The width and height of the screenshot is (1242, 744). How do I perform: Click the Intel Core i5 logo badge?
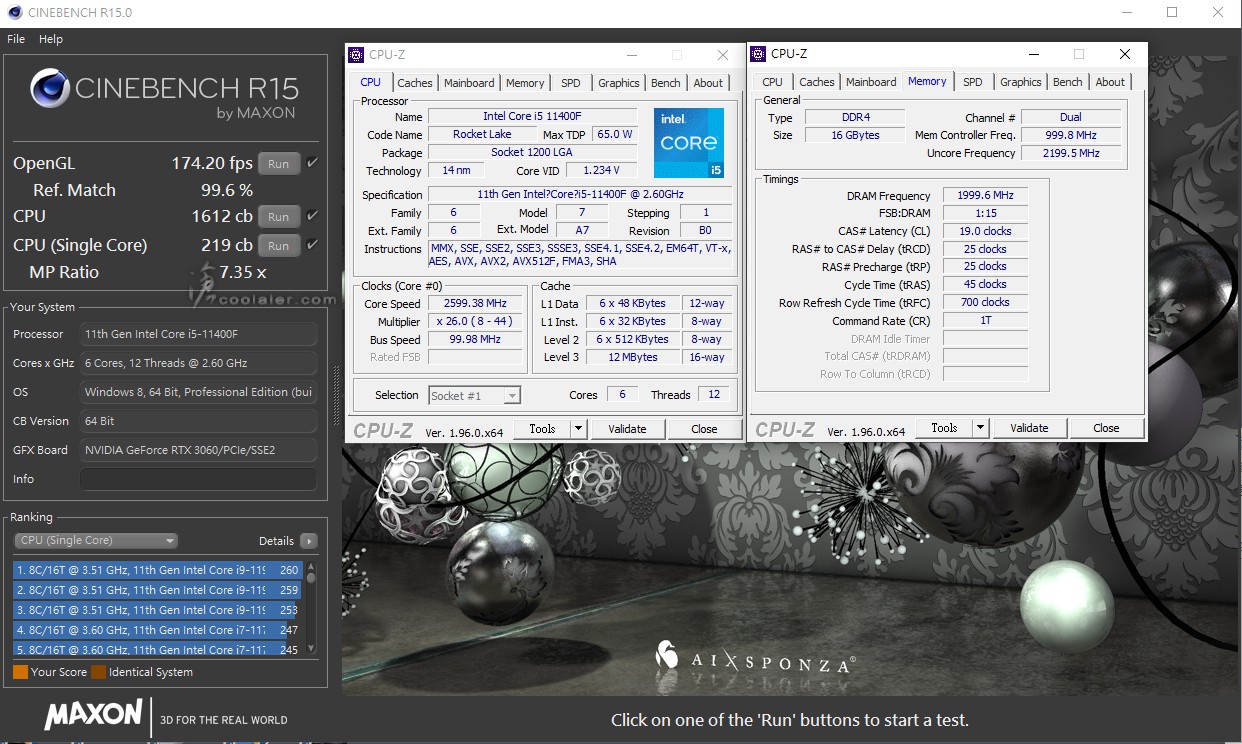pyautogui.click(x=688, y=143)
